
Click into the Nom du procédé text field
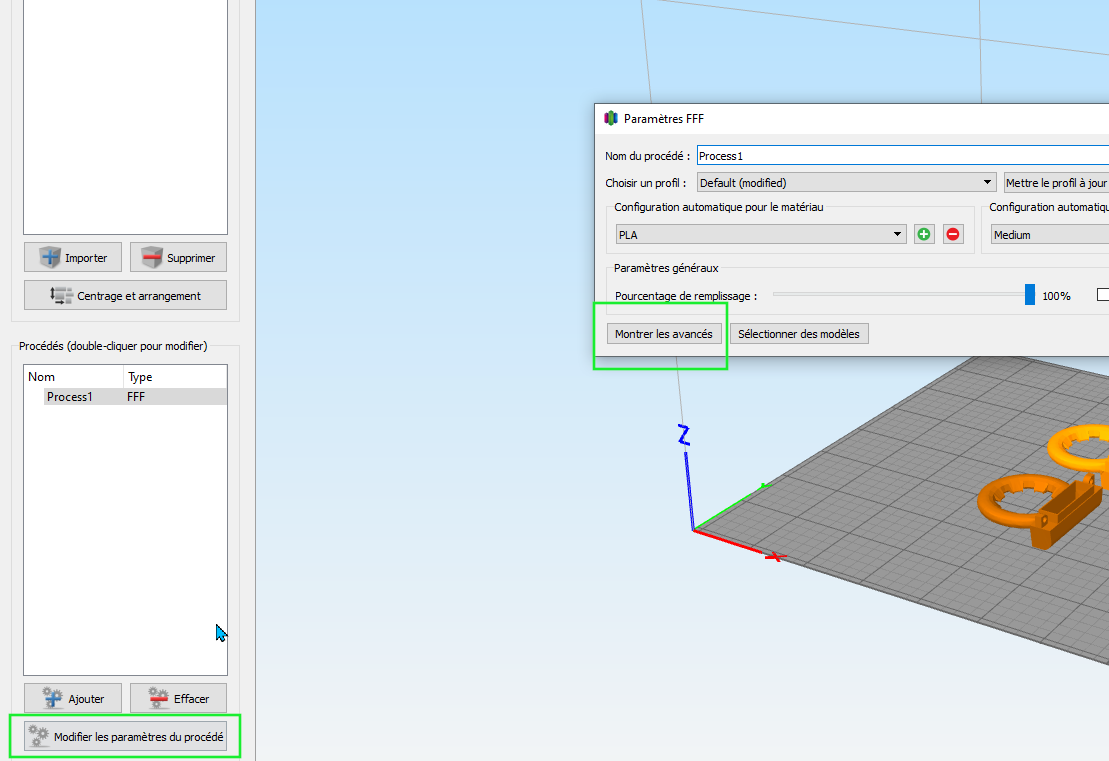click(x=902, y=156)
